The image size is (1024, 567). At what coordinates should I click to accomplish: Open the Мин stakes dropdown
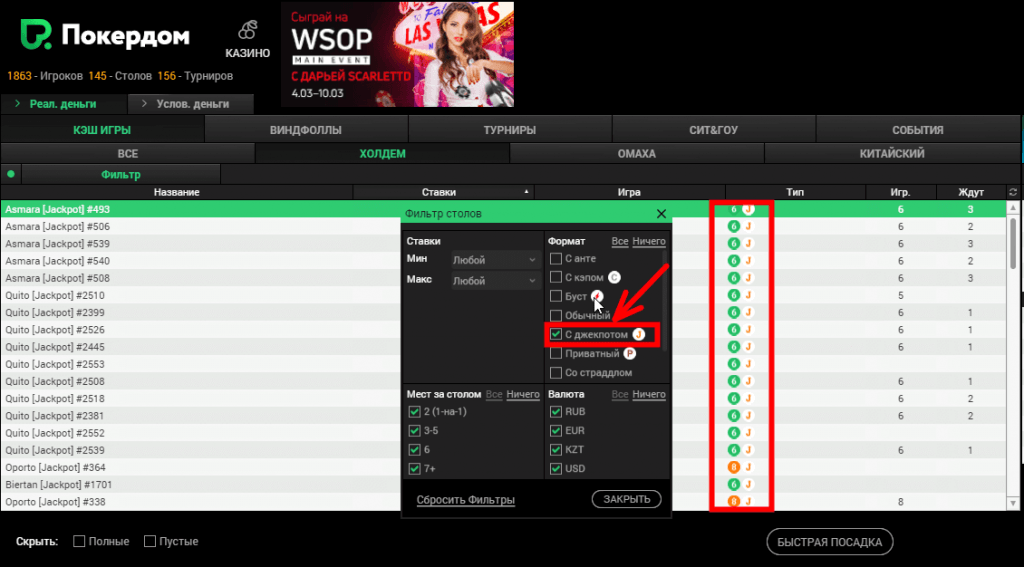coord(495,260)
